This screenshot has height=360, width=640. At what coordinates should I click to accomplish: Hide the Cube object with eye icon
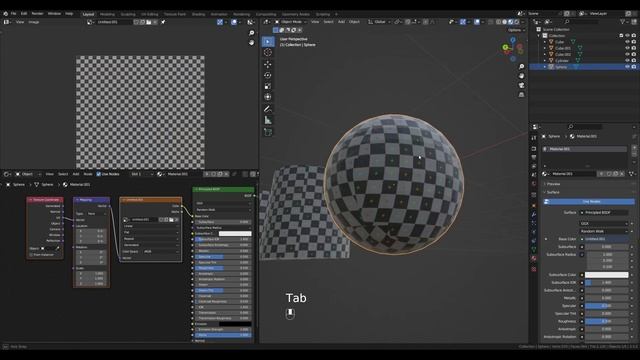627,42
